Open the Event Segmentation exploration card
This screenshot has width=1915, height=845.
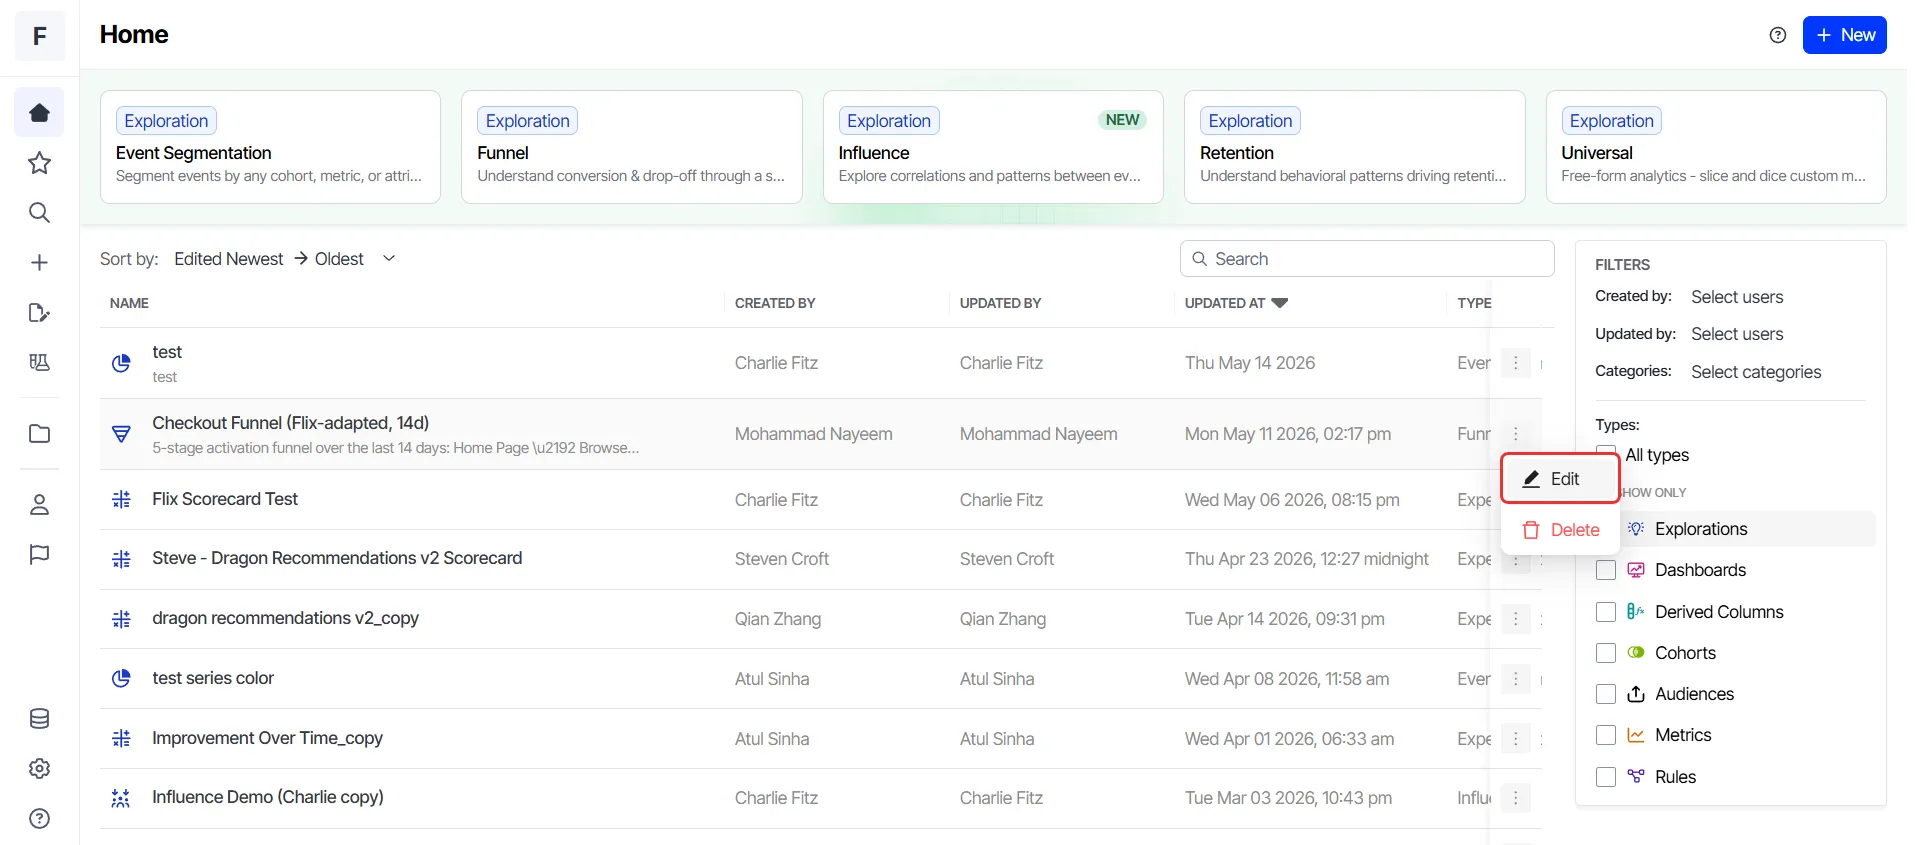point(270,147)
